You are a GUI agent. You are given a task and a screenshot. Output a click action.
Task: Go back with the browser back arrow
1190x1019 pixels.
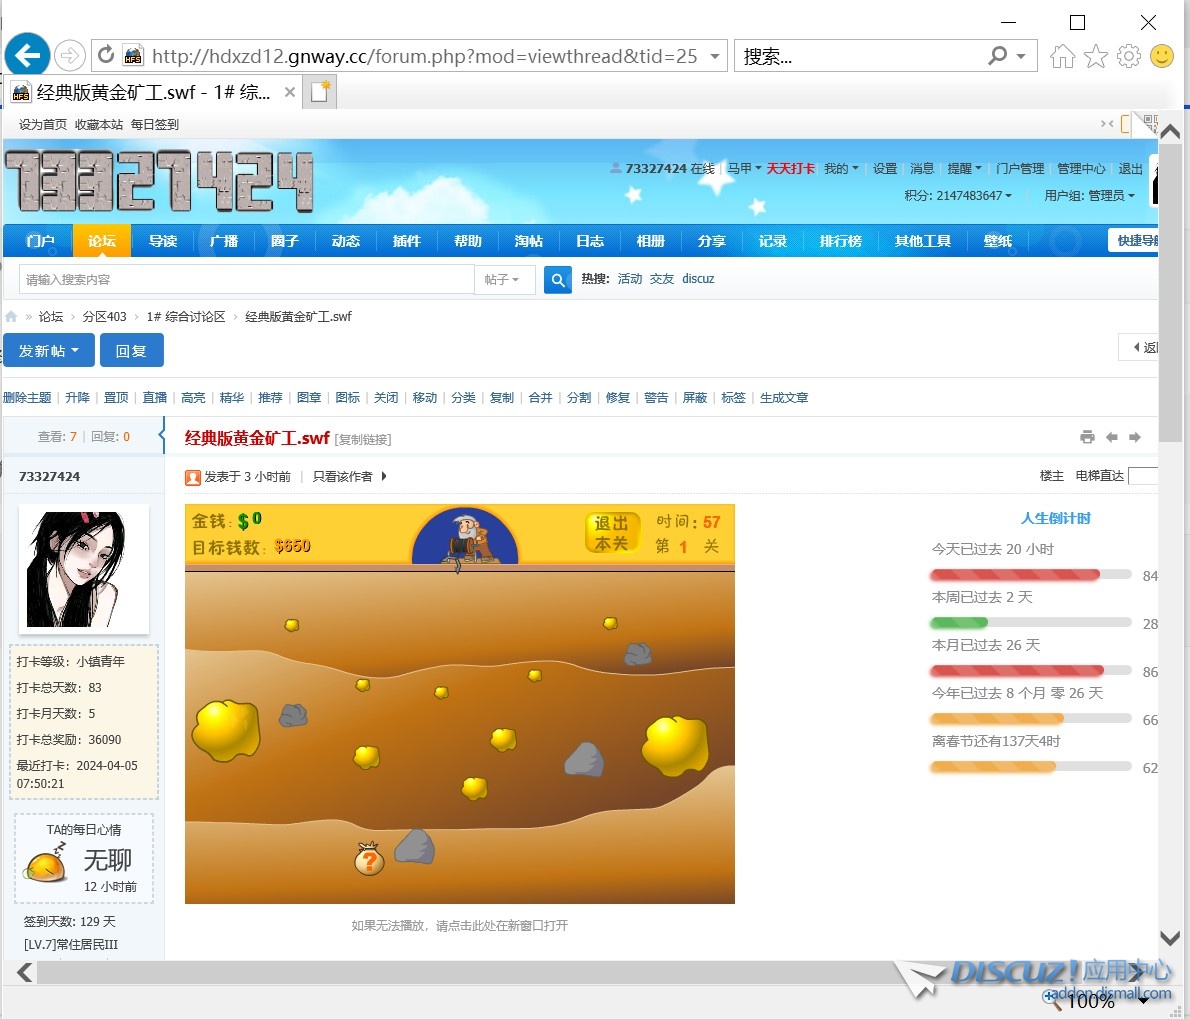27,55
